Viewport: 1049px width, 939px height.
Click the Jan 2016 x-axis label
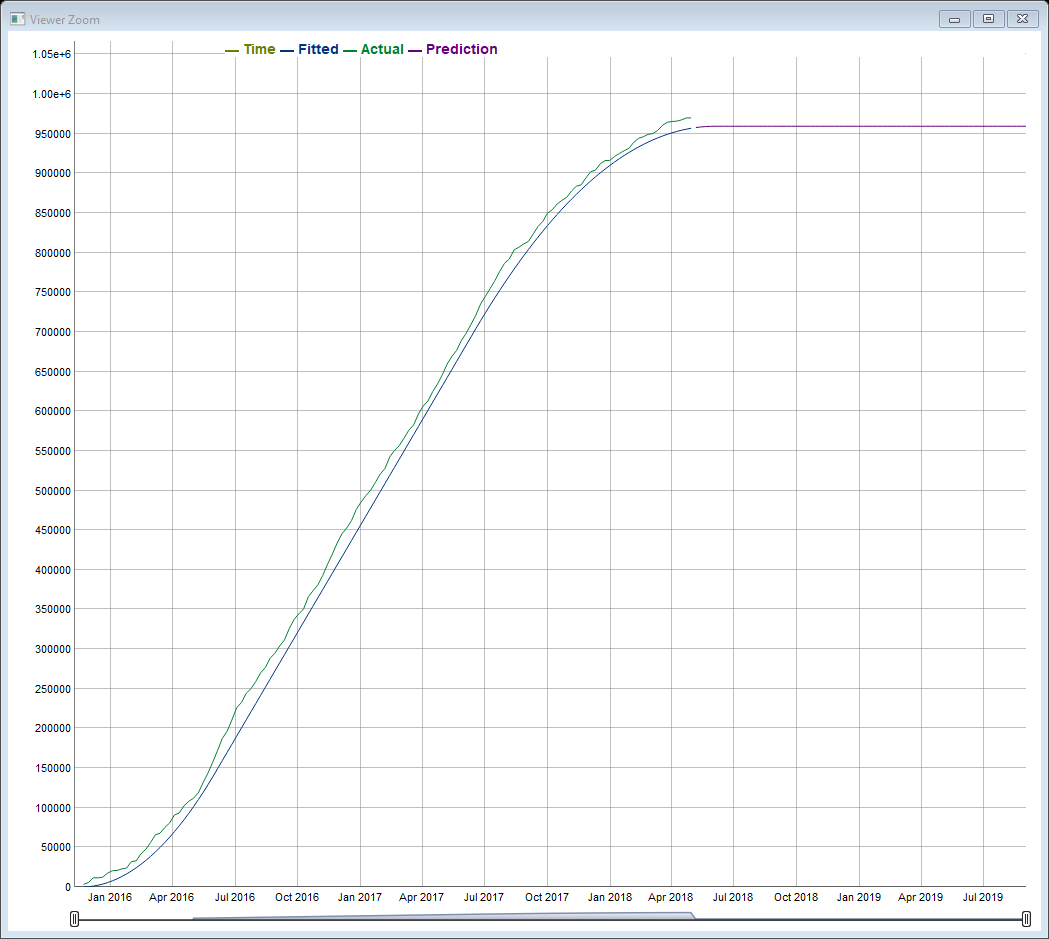point(110,898)
